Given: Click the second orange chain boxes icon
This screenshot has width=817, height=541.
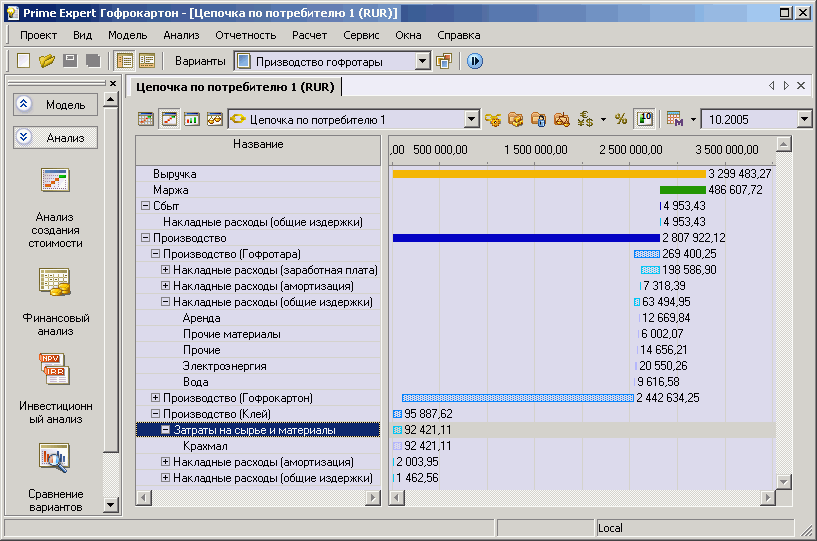Looking at the screenshot, I should coord(515,119).
